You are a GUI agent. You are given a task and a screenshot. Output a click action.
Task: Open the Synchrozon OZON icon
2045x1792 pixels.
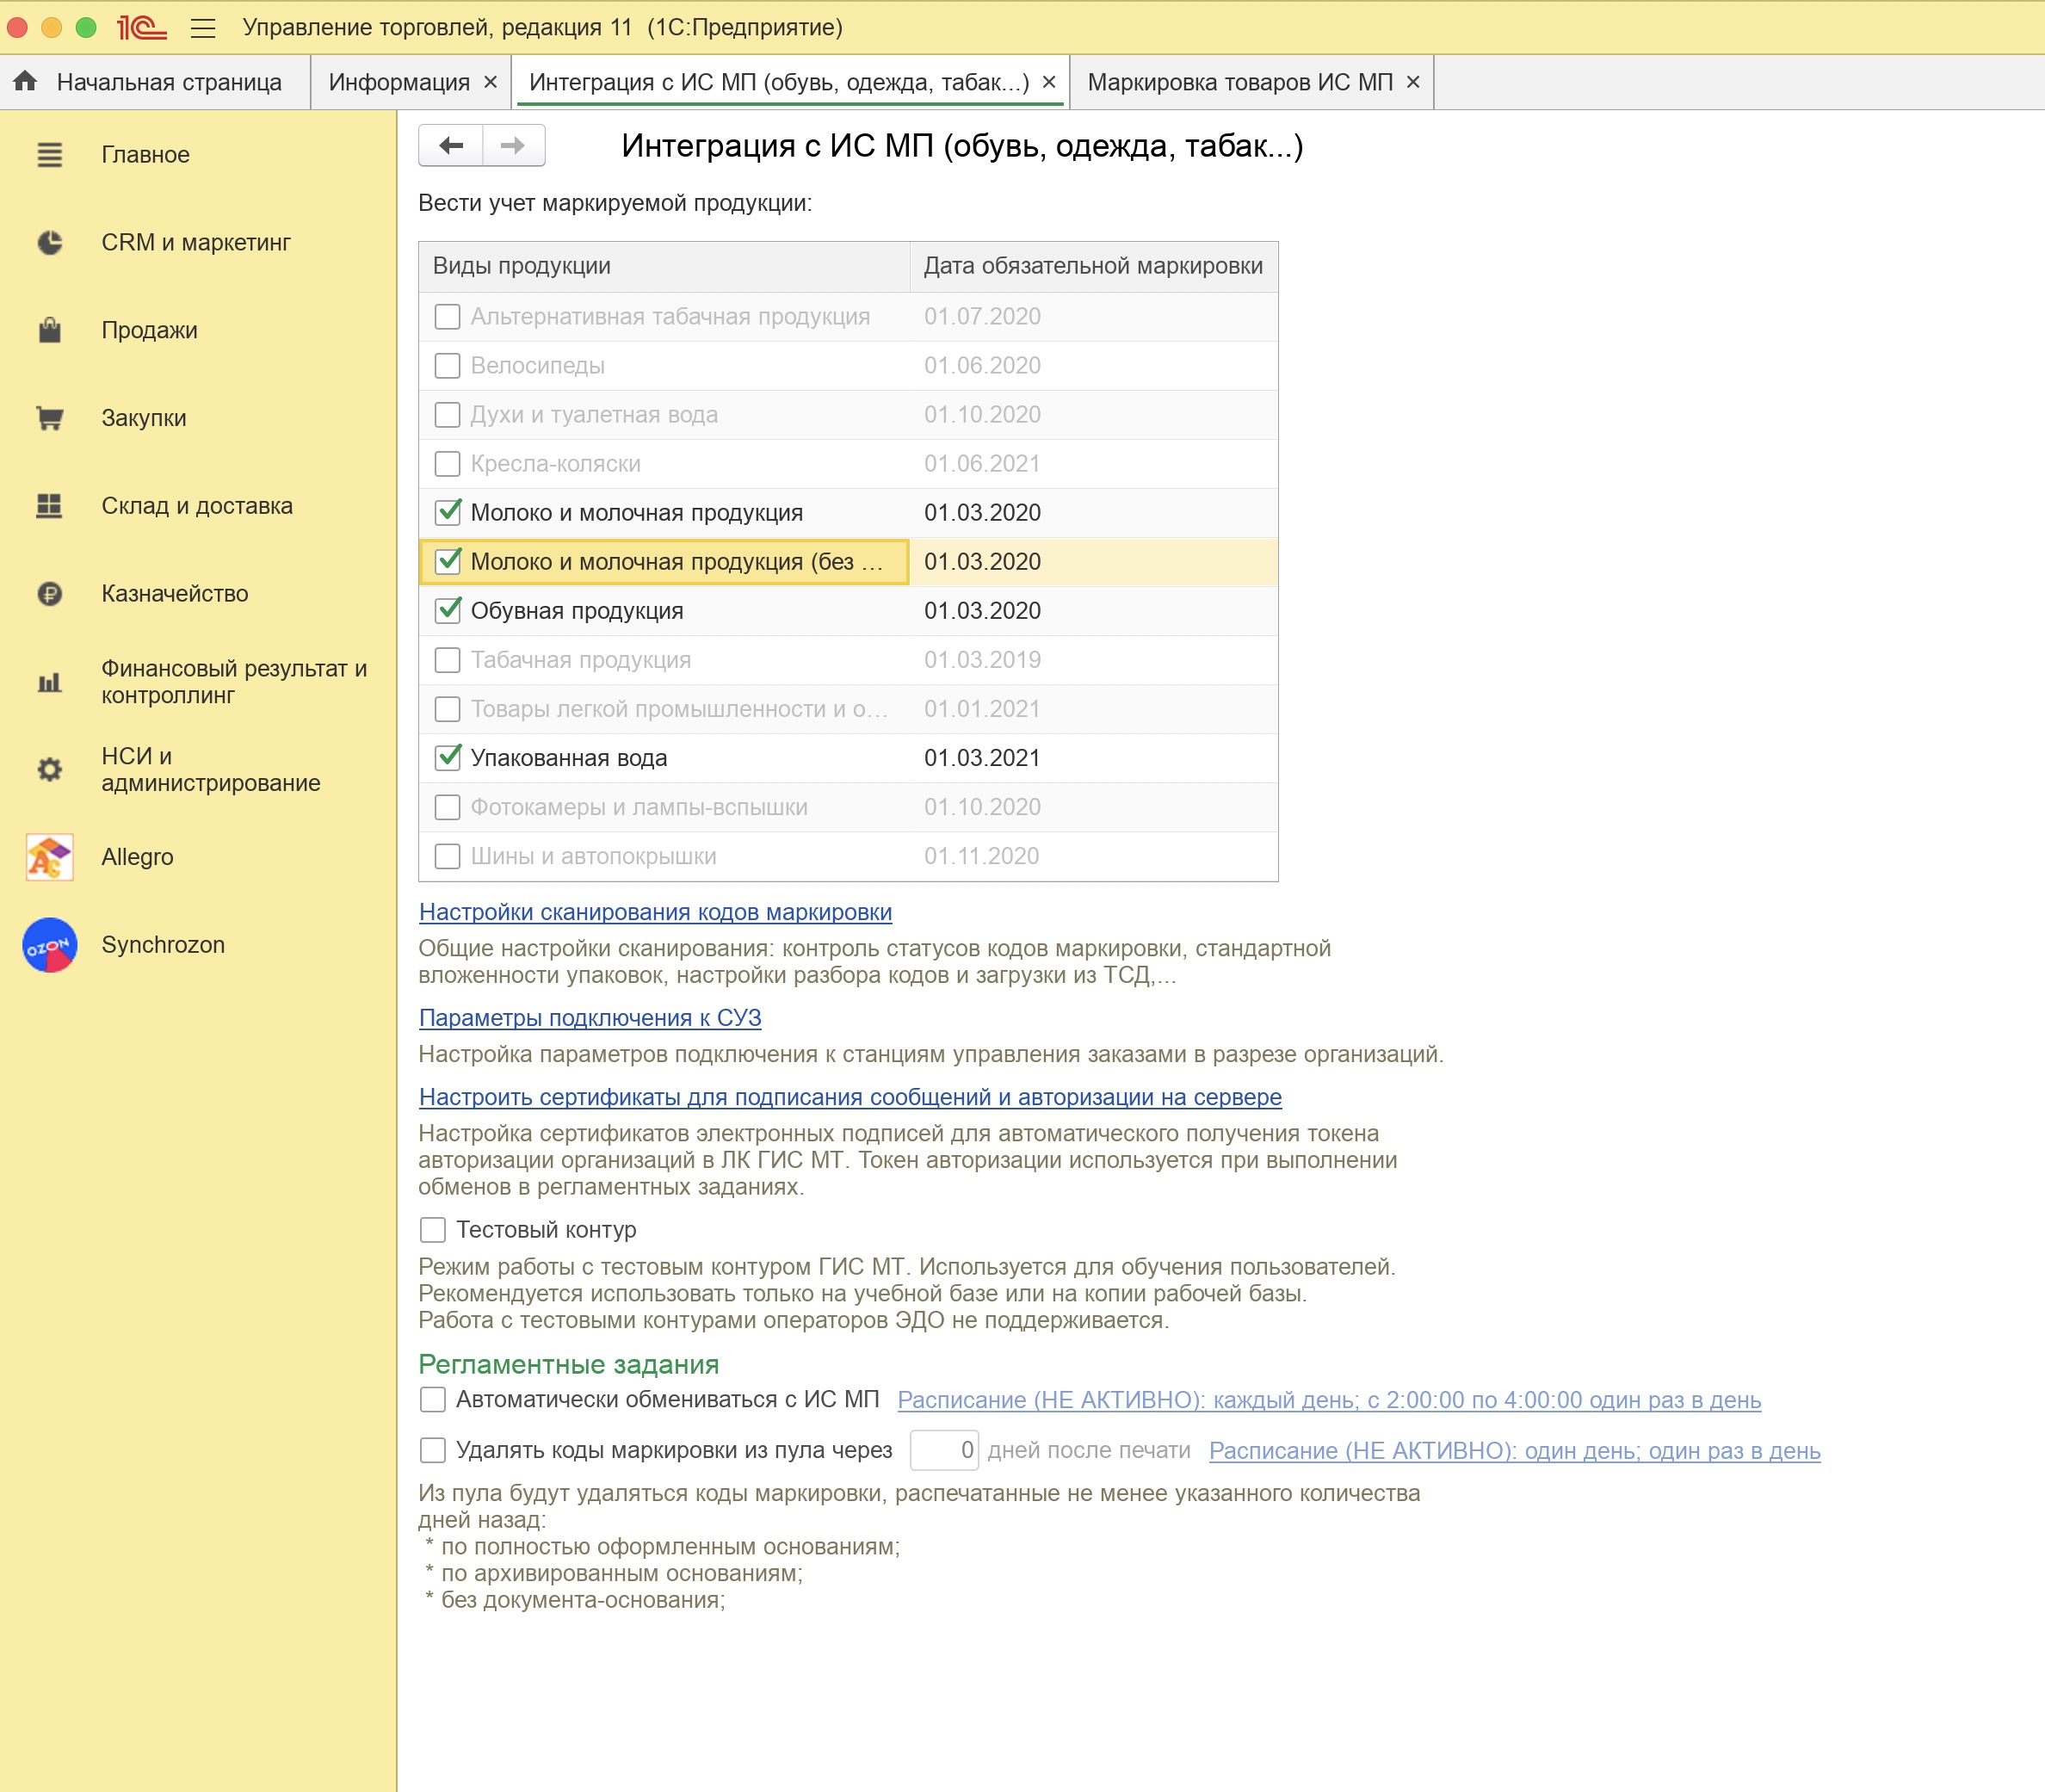(49, 945)
